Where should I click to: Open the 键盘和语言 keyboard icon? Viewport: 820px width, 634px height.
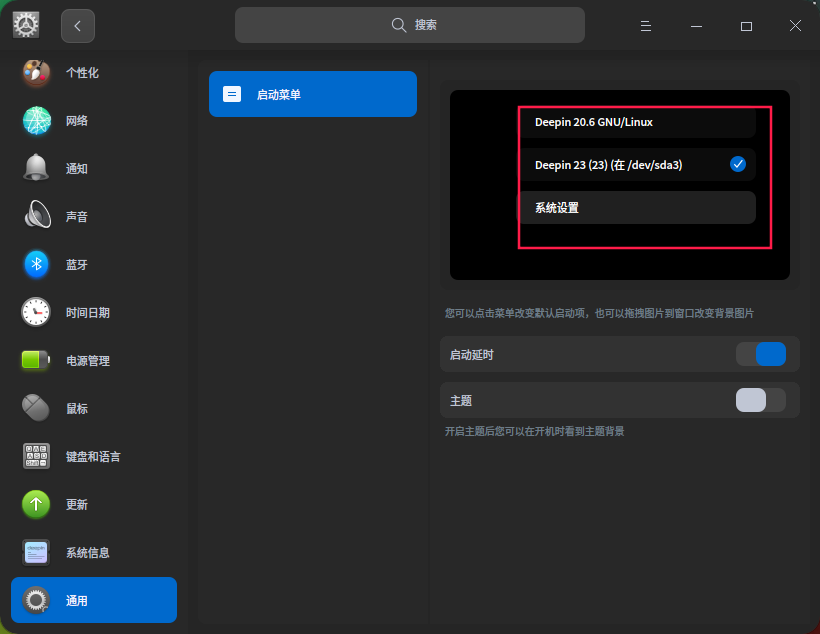pyautogui.click(x=36, y=456)
